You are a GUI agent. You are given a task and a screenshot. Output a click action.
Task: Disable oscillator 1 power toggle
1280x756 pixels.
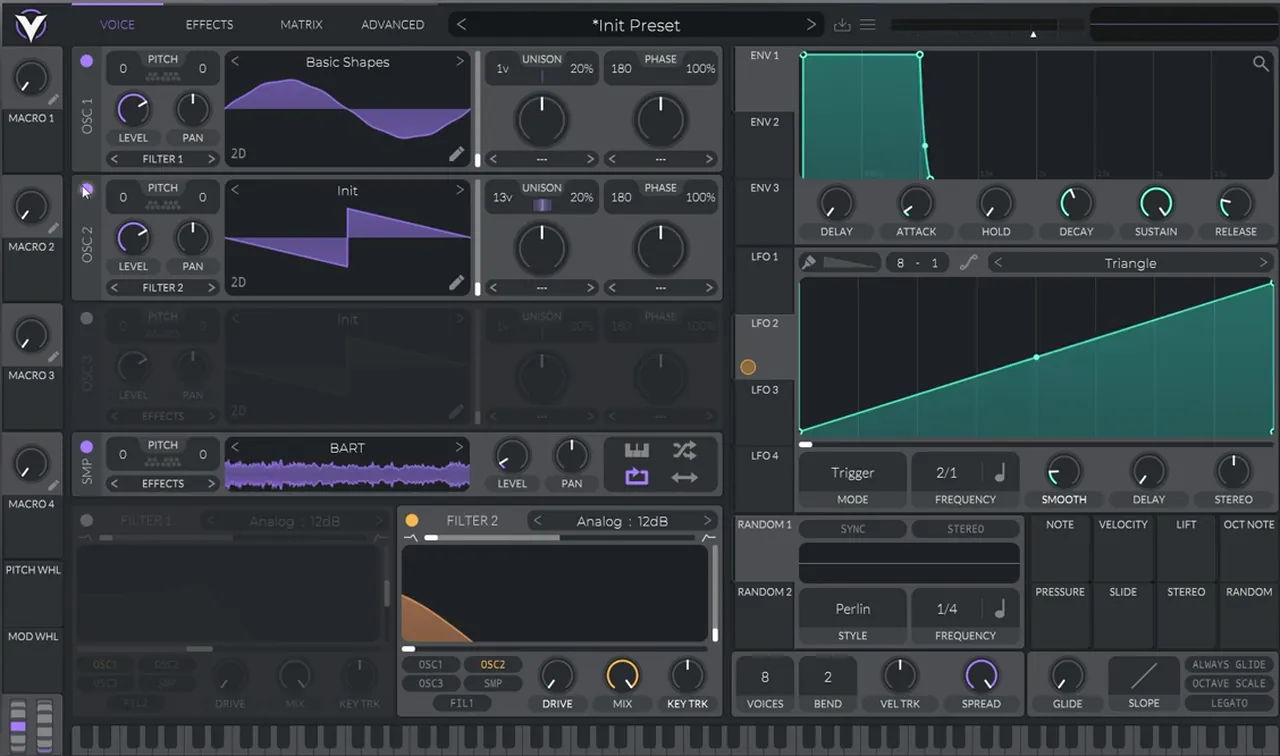[87, 61]
